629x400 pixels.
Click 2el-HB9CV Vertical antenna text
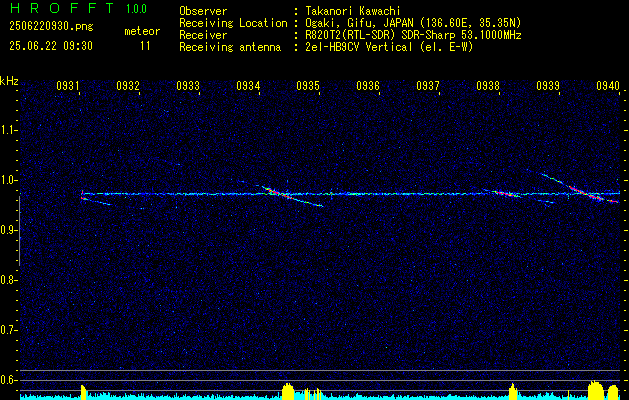pyautogui.click(x=389, y=47)
